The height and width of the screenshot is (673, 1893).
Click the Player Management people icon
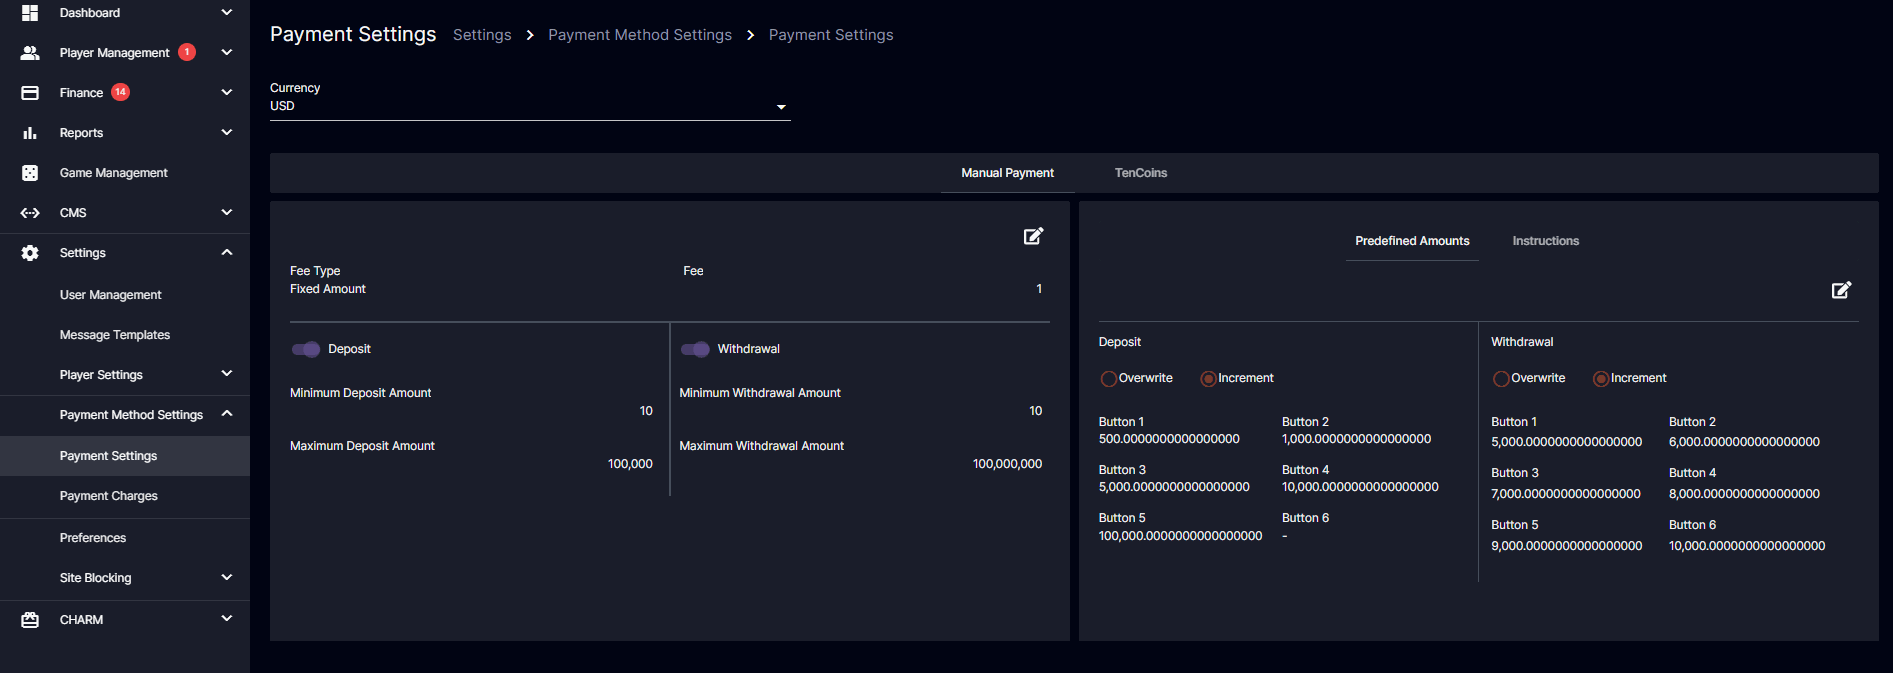click(30, 53)
